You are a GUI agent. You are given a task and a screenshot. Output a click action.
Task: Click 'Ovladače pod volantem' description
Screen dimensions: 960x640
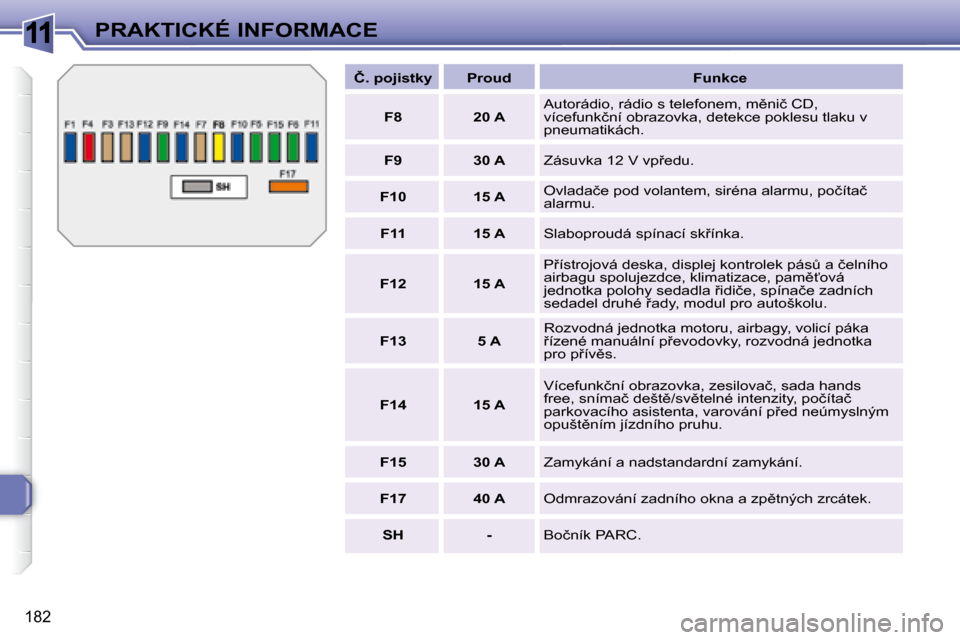[x=705, y=197]
